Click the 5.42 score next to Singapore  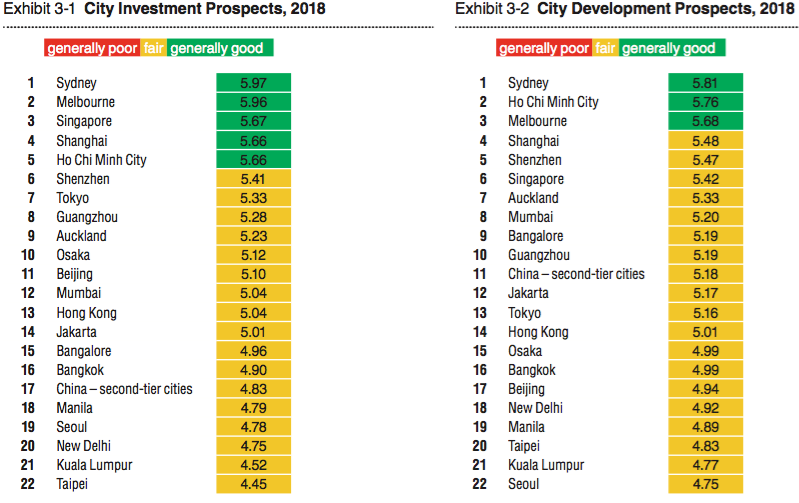pyautogui.click(x=705, y=179)
